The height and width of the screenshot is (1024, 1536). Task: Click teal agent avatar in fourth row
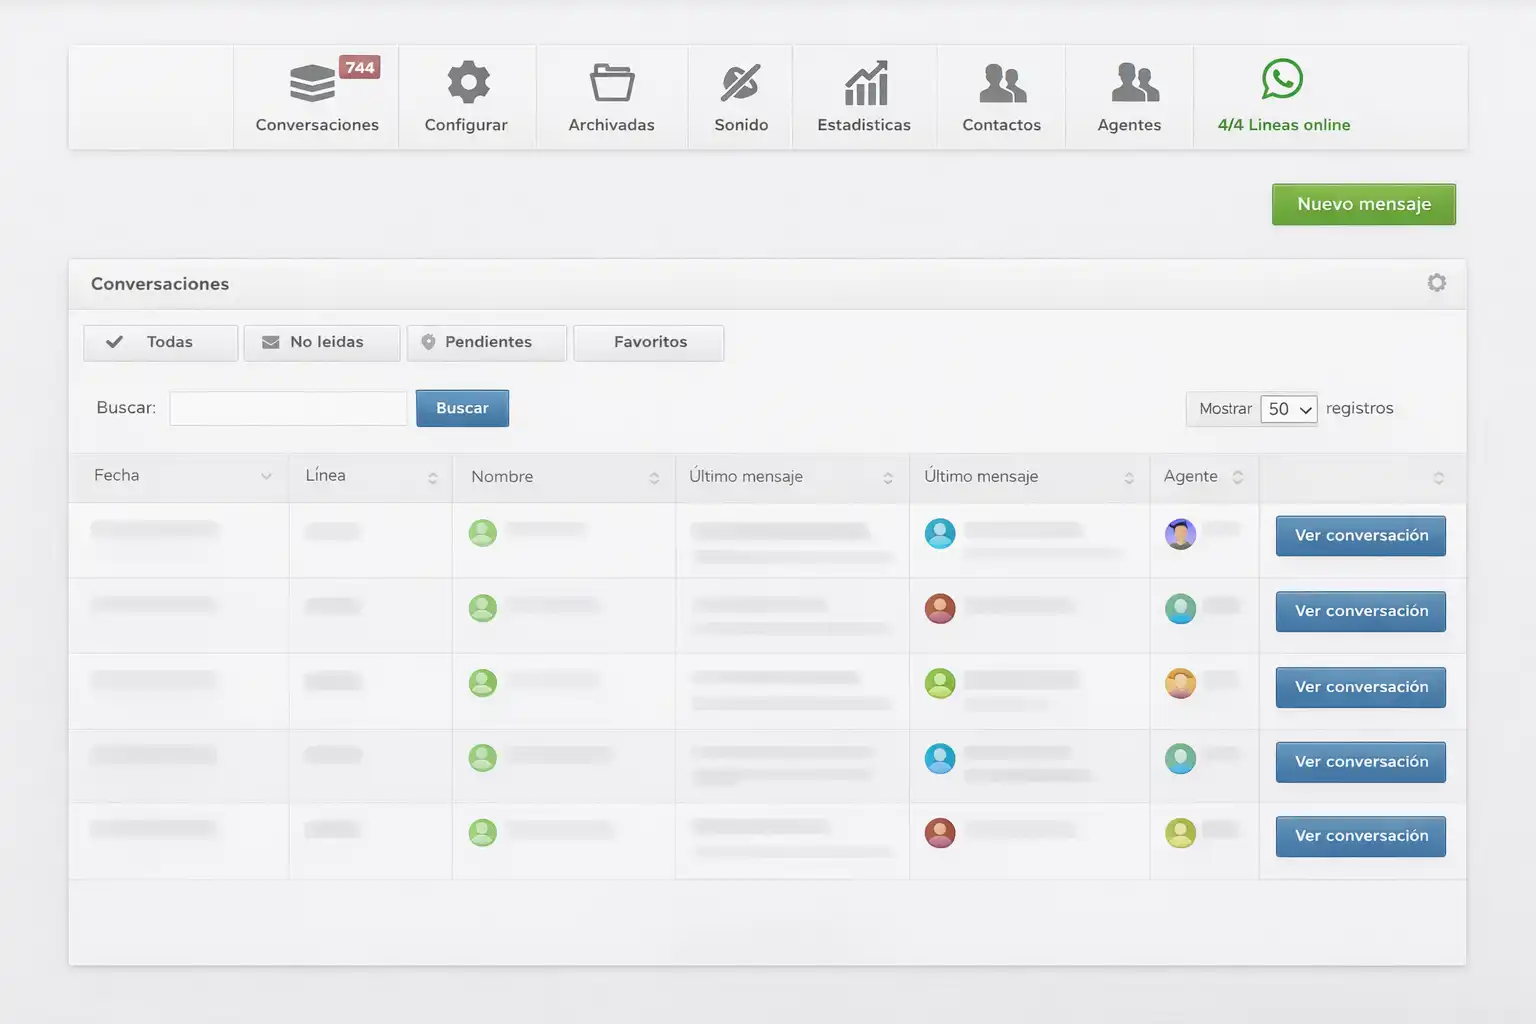pos(1181,758)
